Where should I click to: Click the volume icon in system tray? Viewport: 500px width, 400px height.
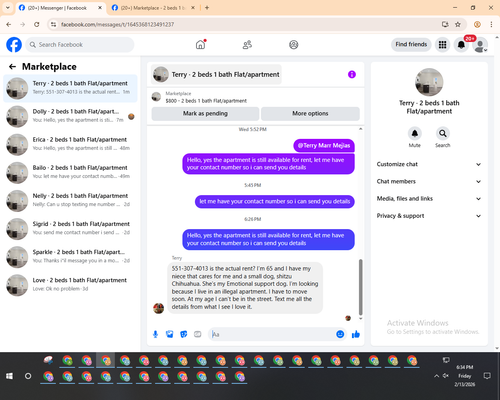click(446, 376)
